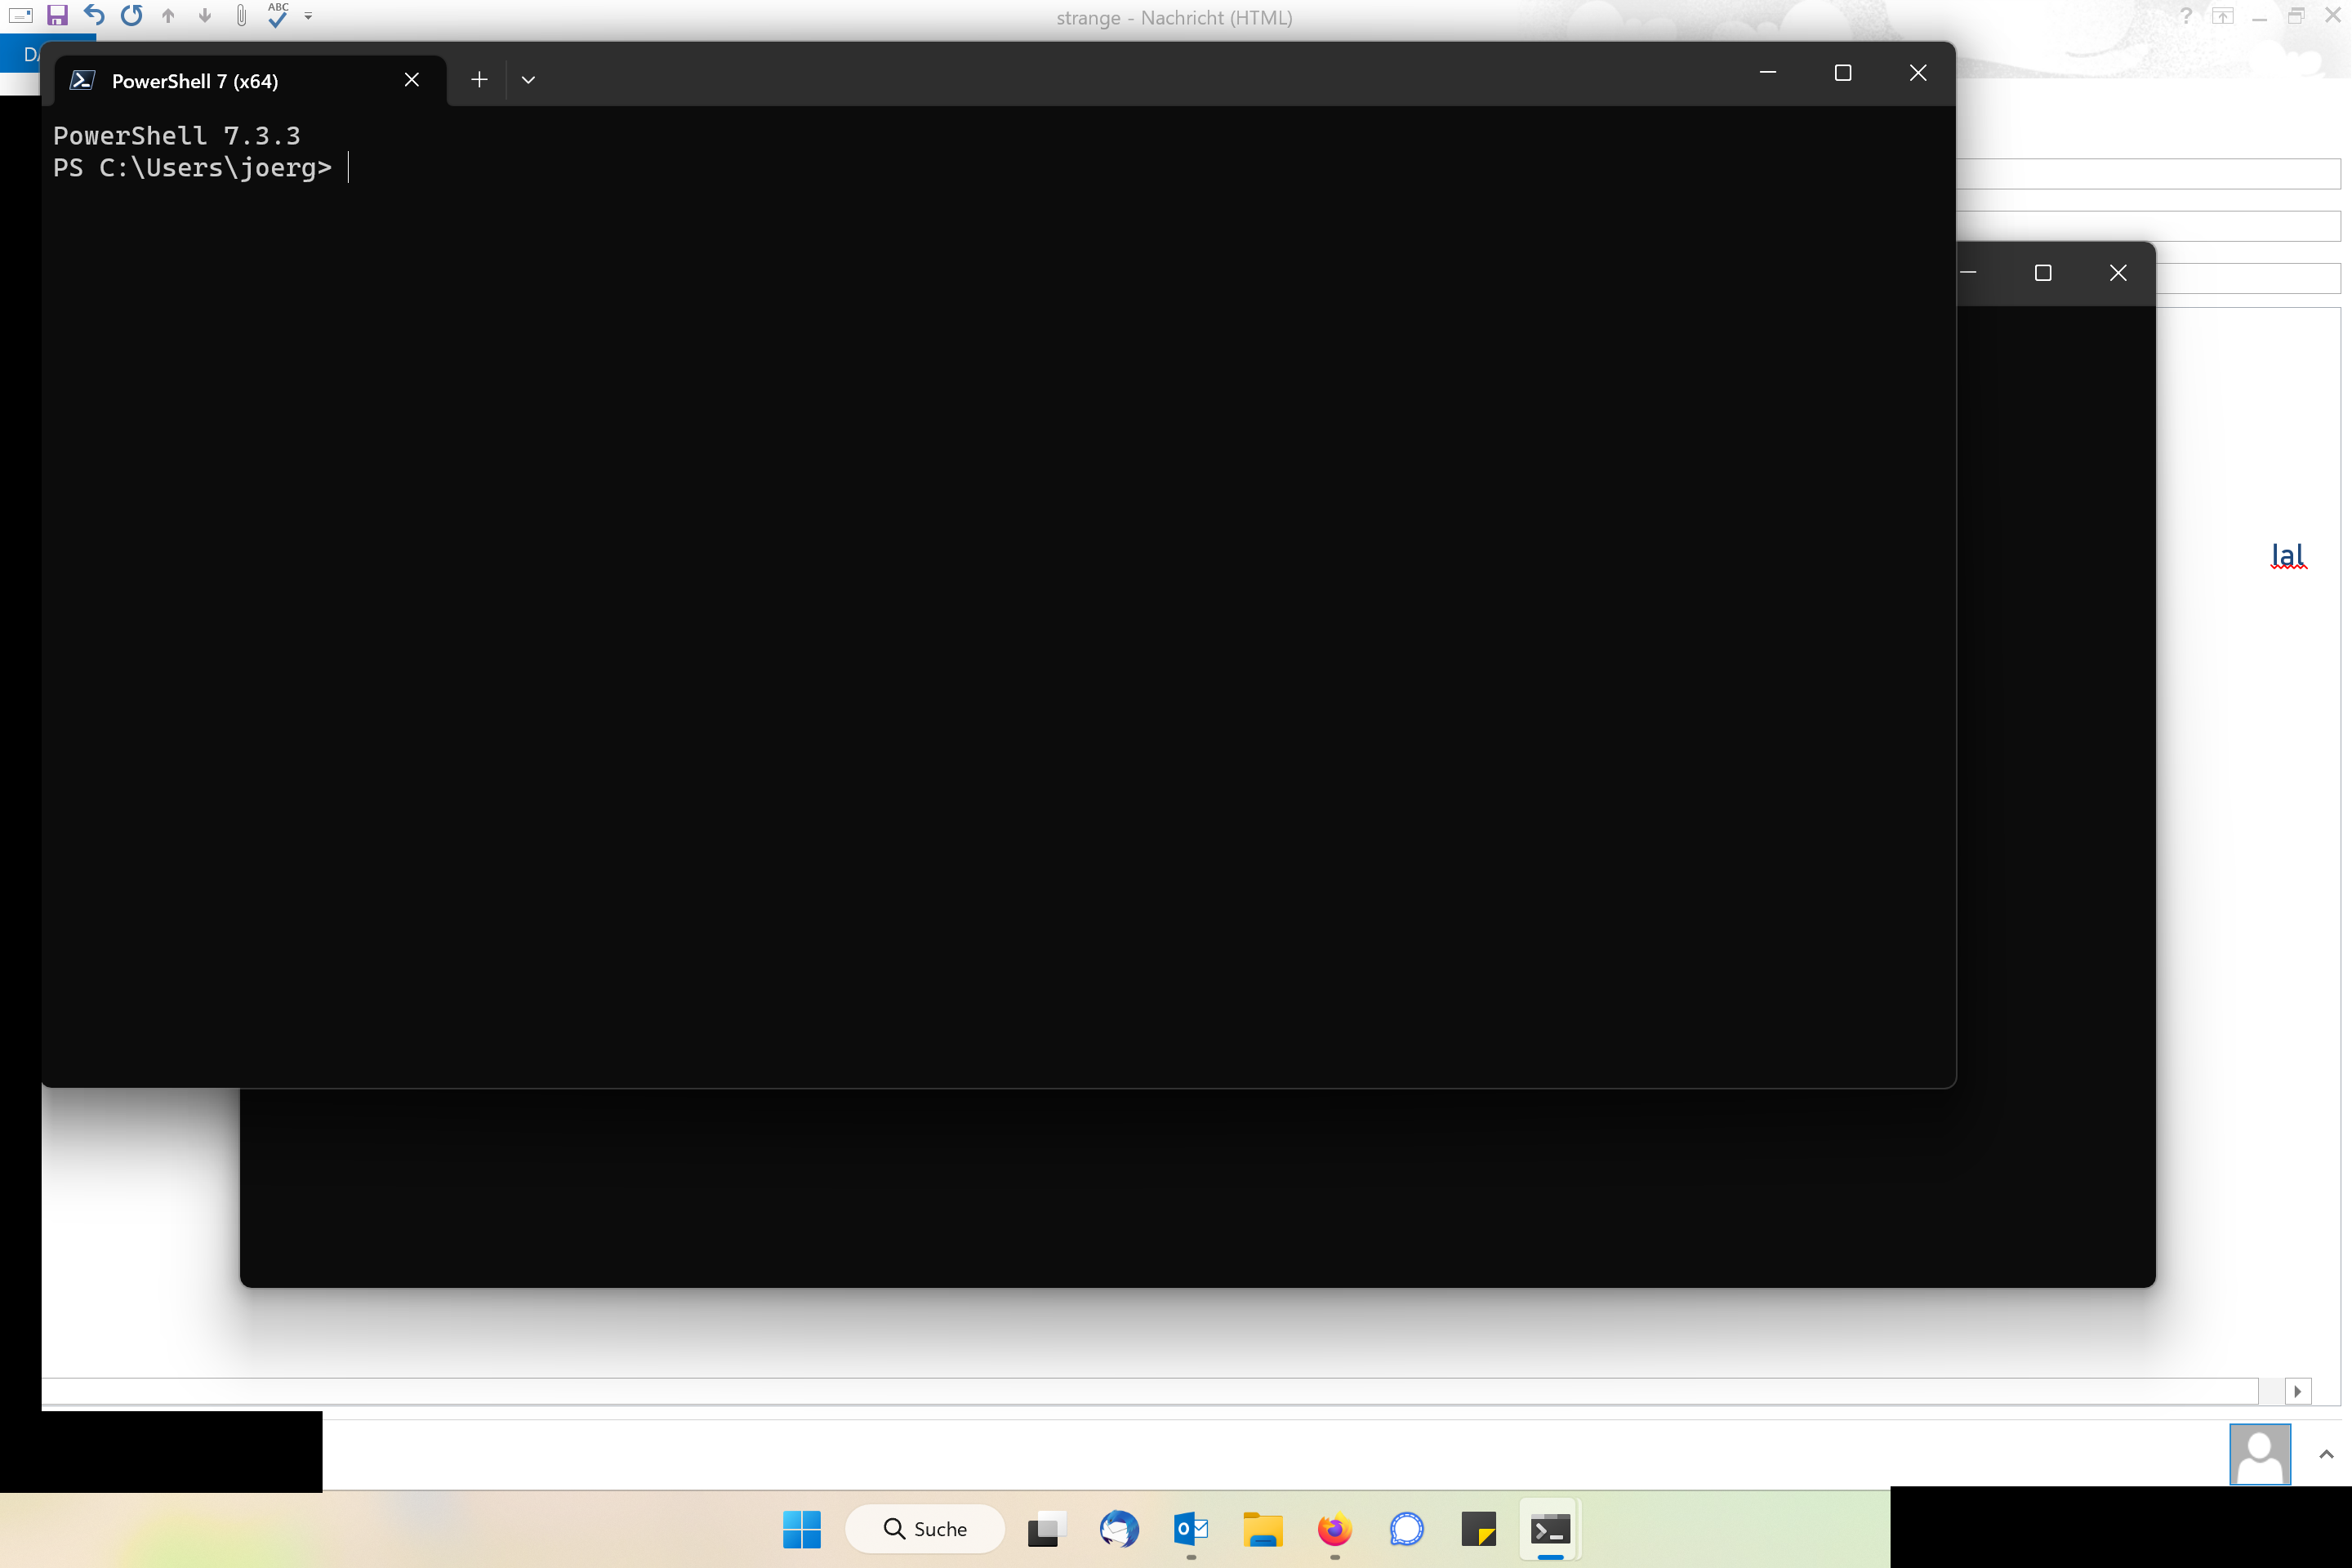Open Signal messenger from the taskbar
This screenshot has height=1568, width=2352.
coord(1407,1529)
